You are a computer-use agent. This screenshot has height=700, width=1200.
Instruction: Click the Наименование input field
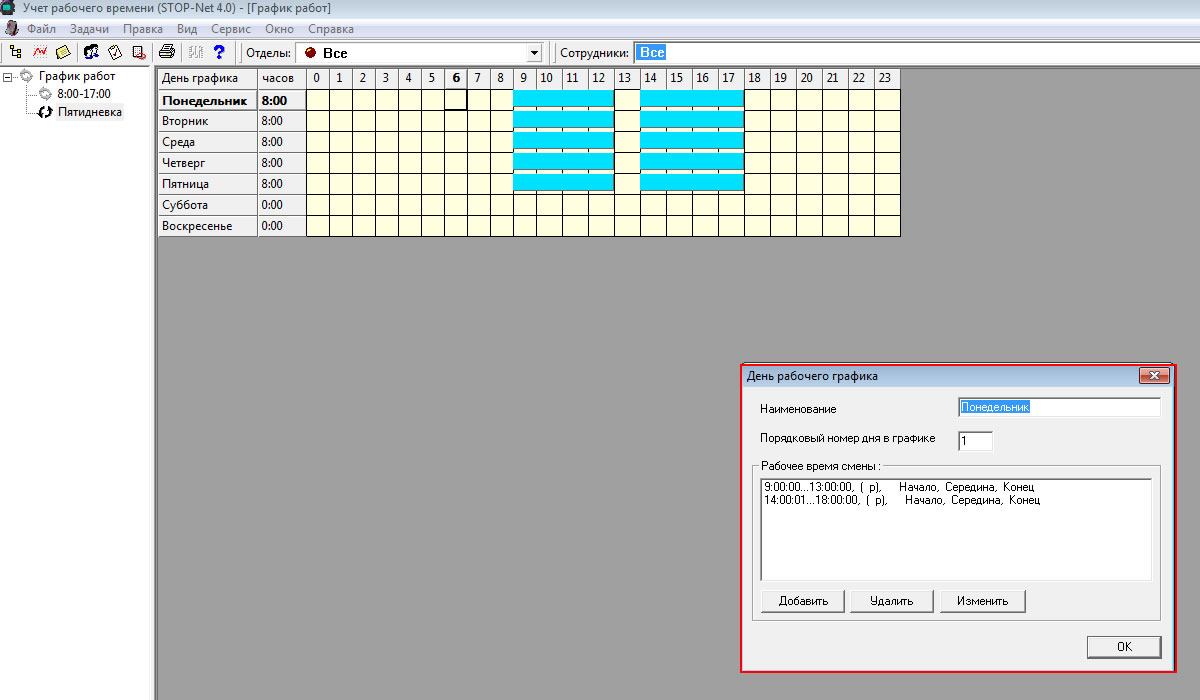point(1059,408)
